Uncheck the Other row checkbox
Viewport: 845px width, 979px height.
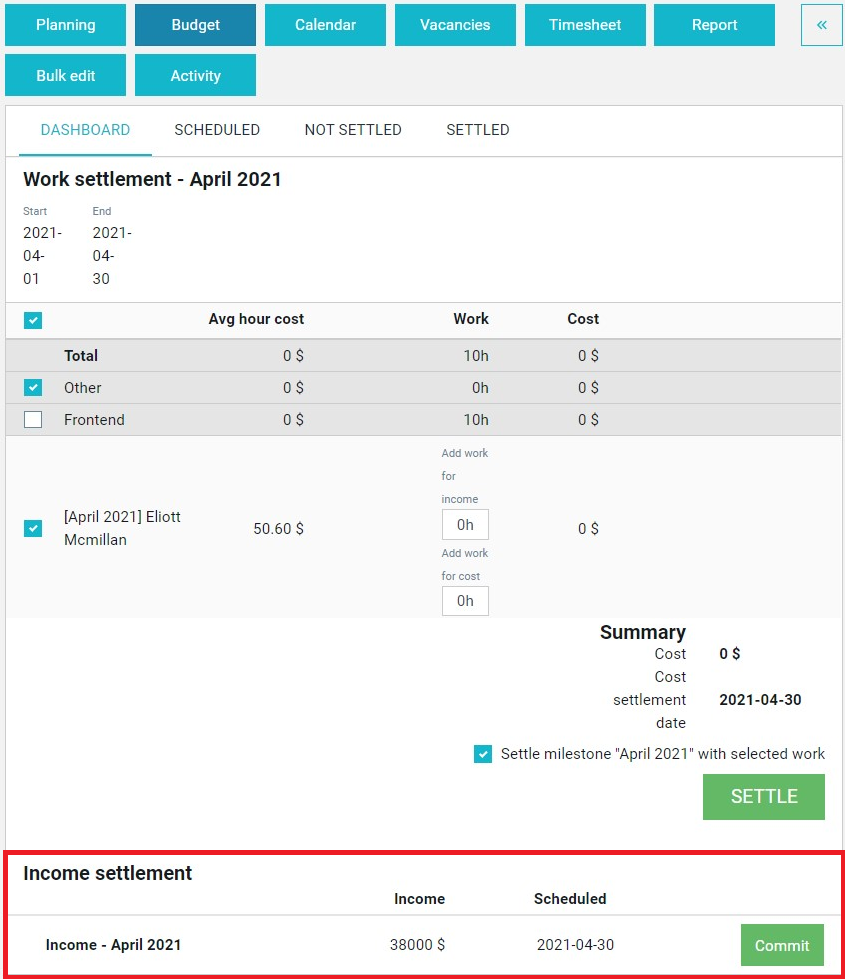[x=33, y=387]
